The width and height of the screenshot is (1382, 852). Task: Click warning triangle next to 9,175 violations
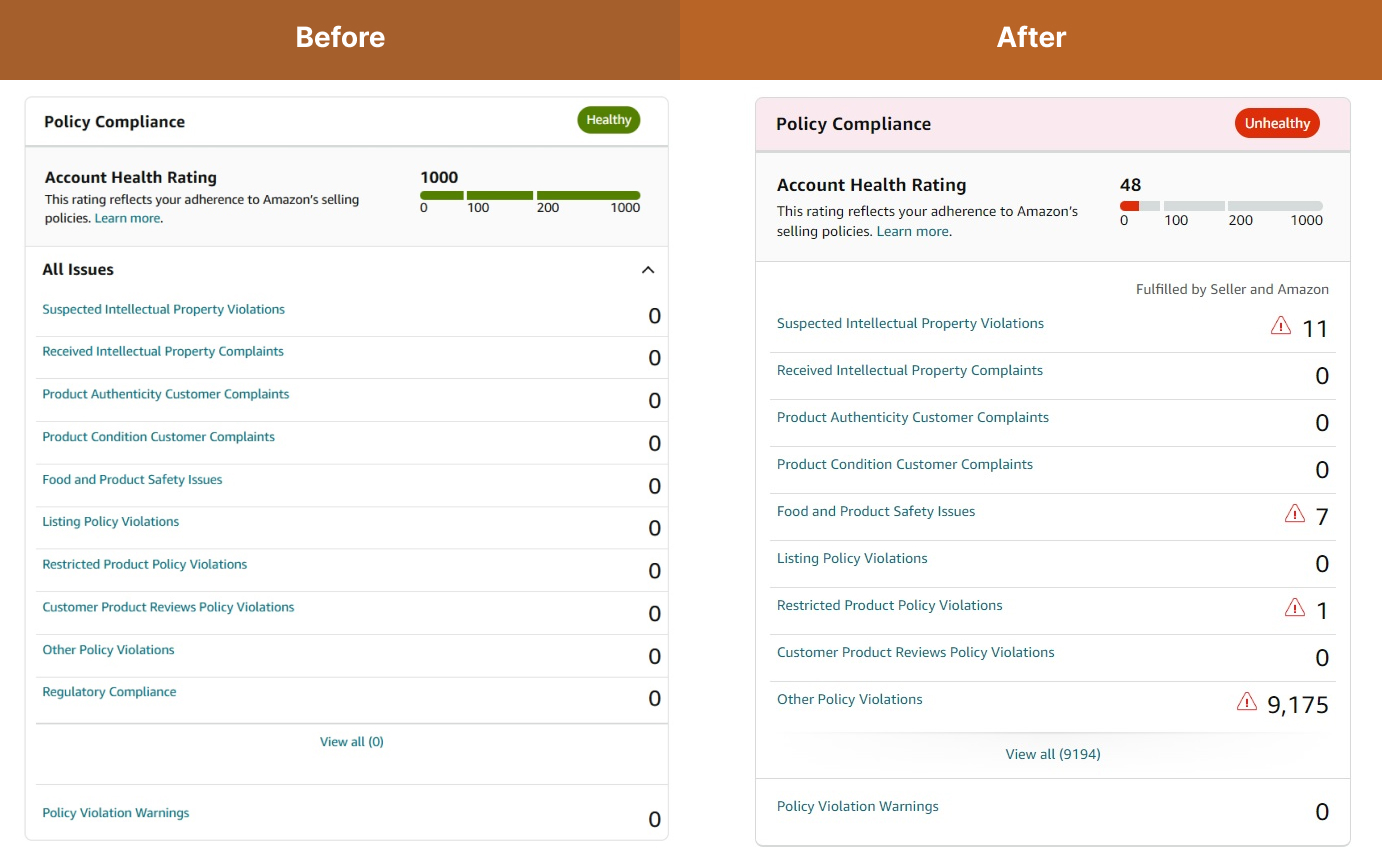(x=1246, y=701)
